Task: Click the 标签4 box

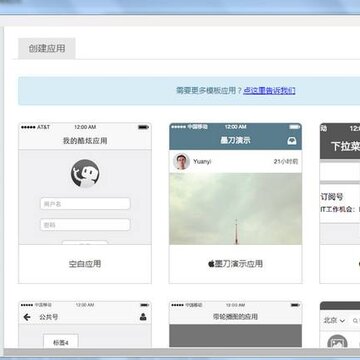Action: (x=61, y=341)
